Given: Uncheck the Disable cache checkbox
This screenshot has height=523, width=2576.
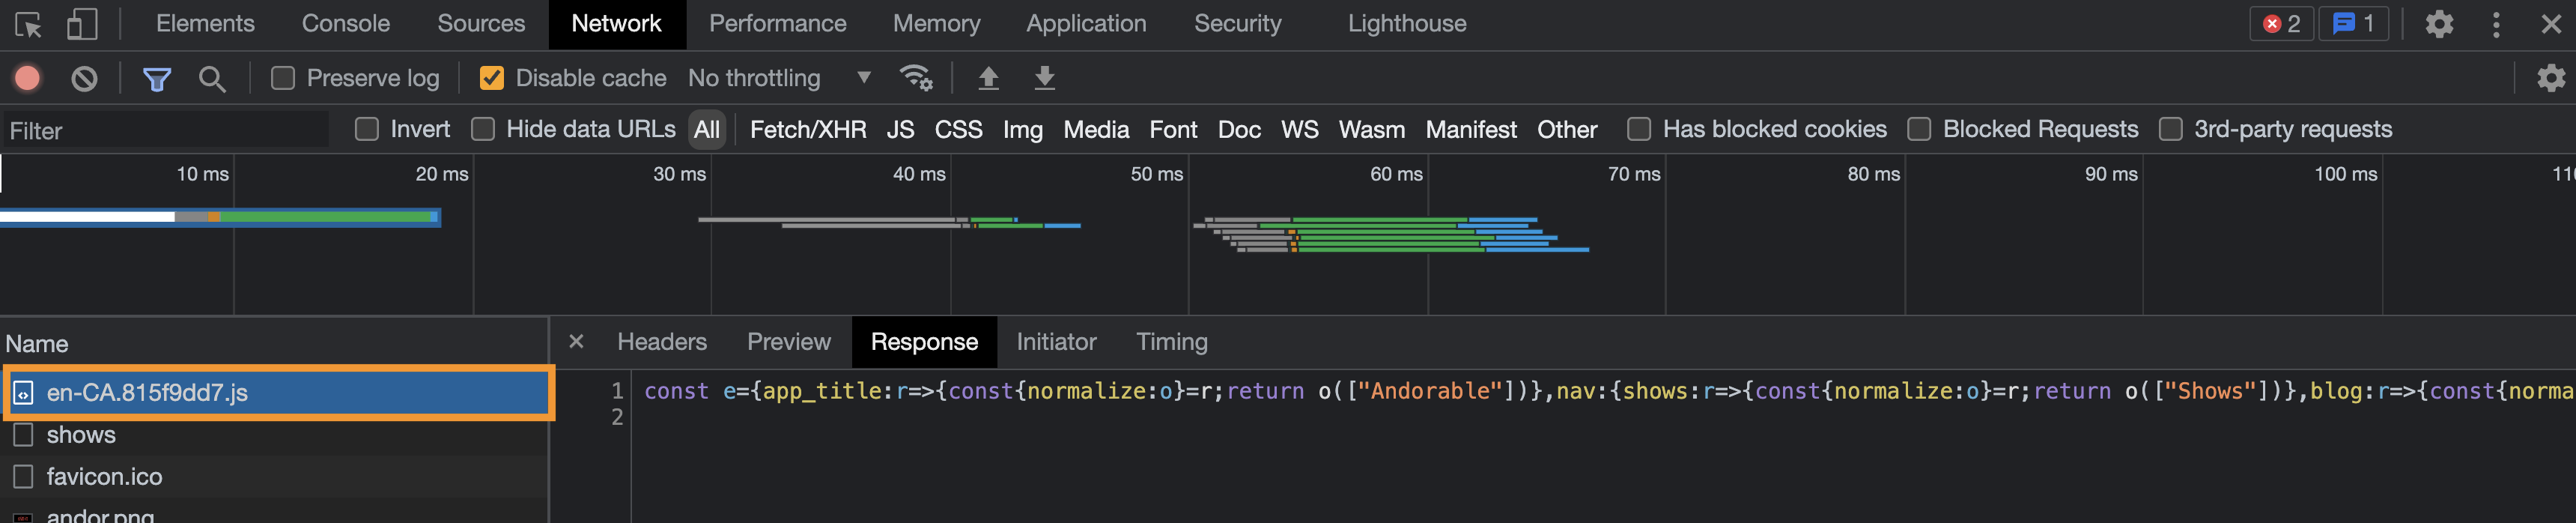Looking at the screenshot, I should (x=491, y=78).
